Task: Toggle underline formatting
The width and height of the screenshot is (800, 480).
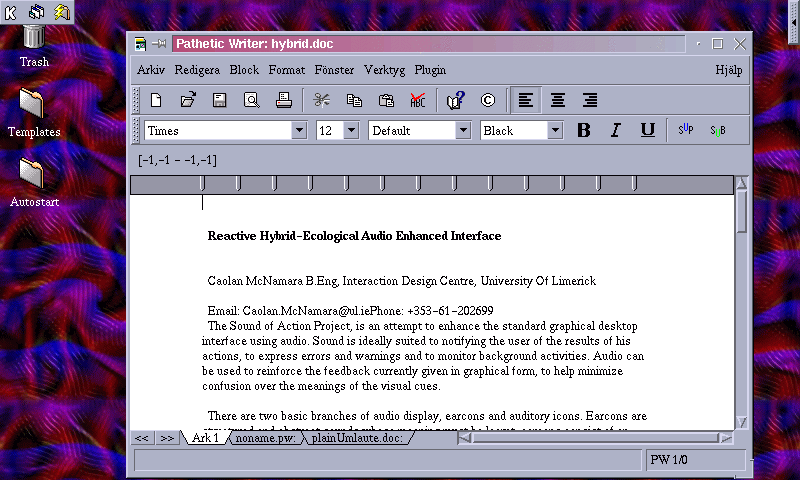Action: pyautogui.click(x=647, y=131)
